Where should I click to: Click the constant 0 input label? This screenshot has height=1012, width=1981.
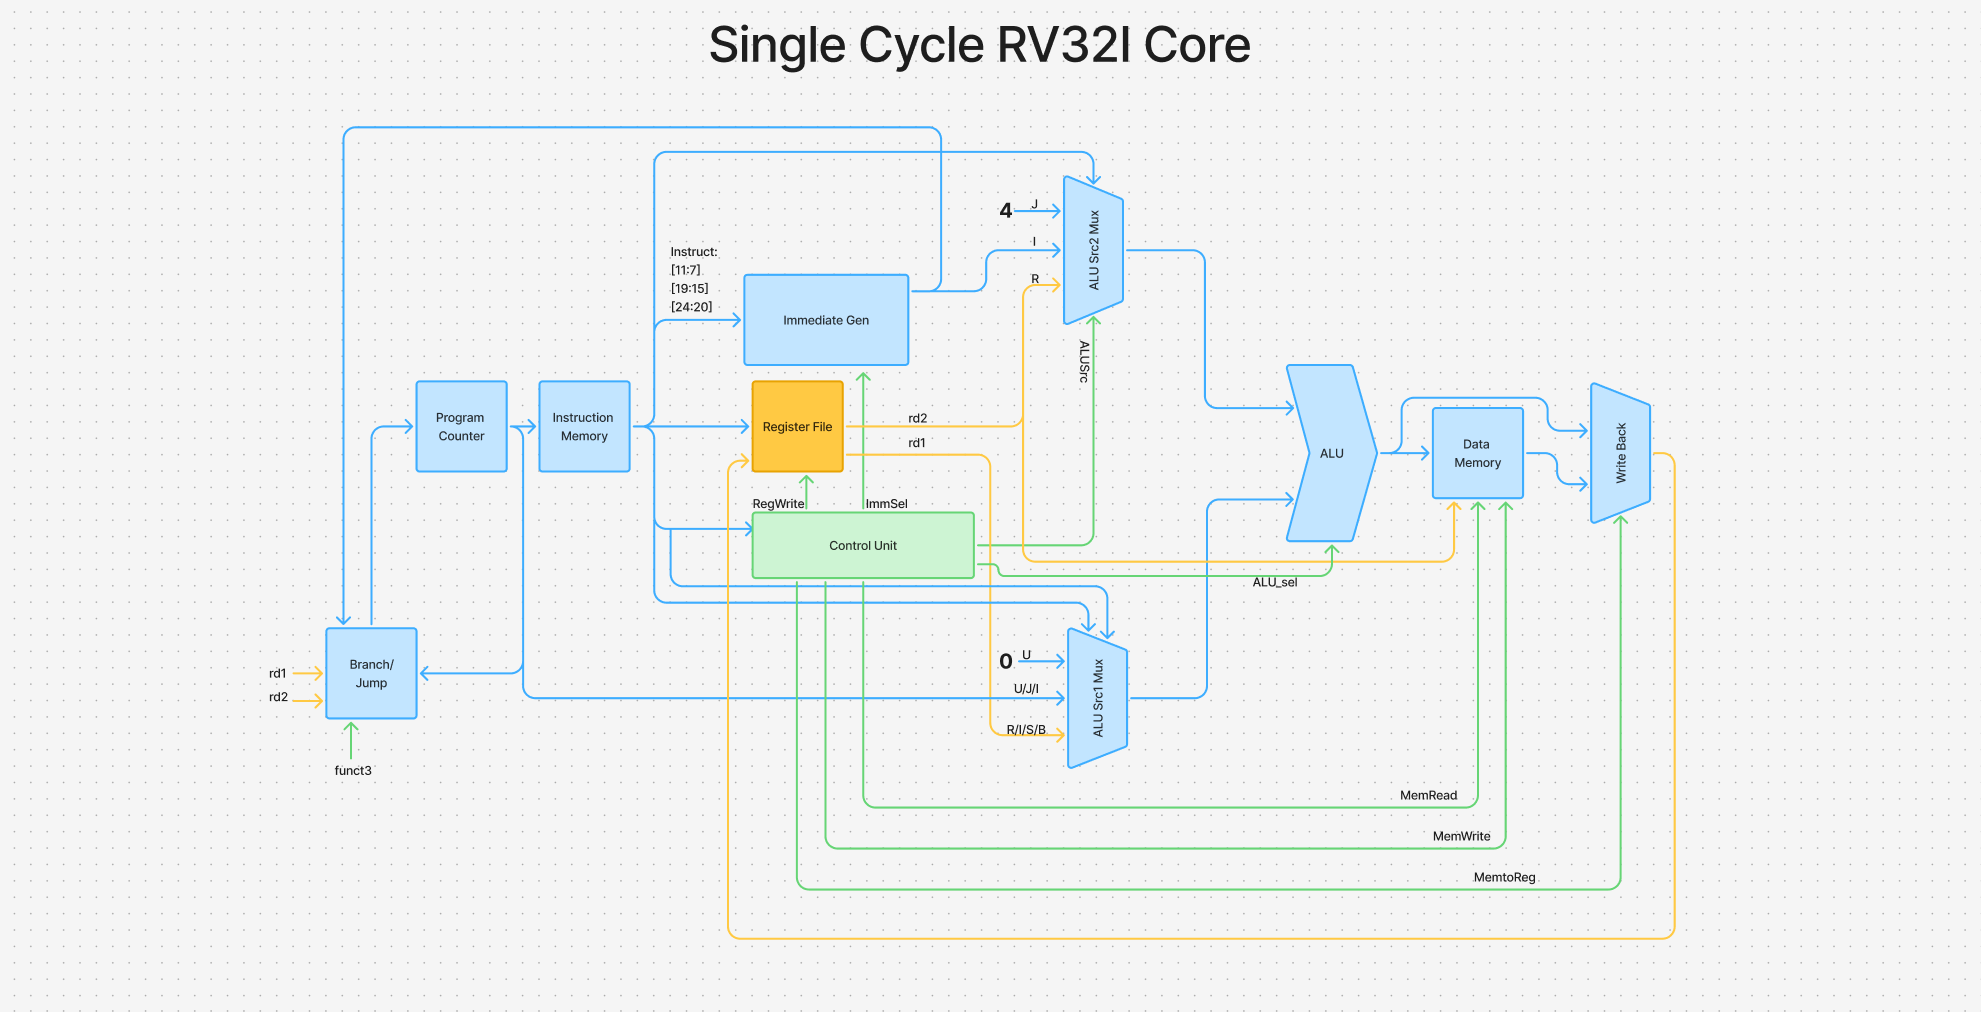coord(1006,661)
